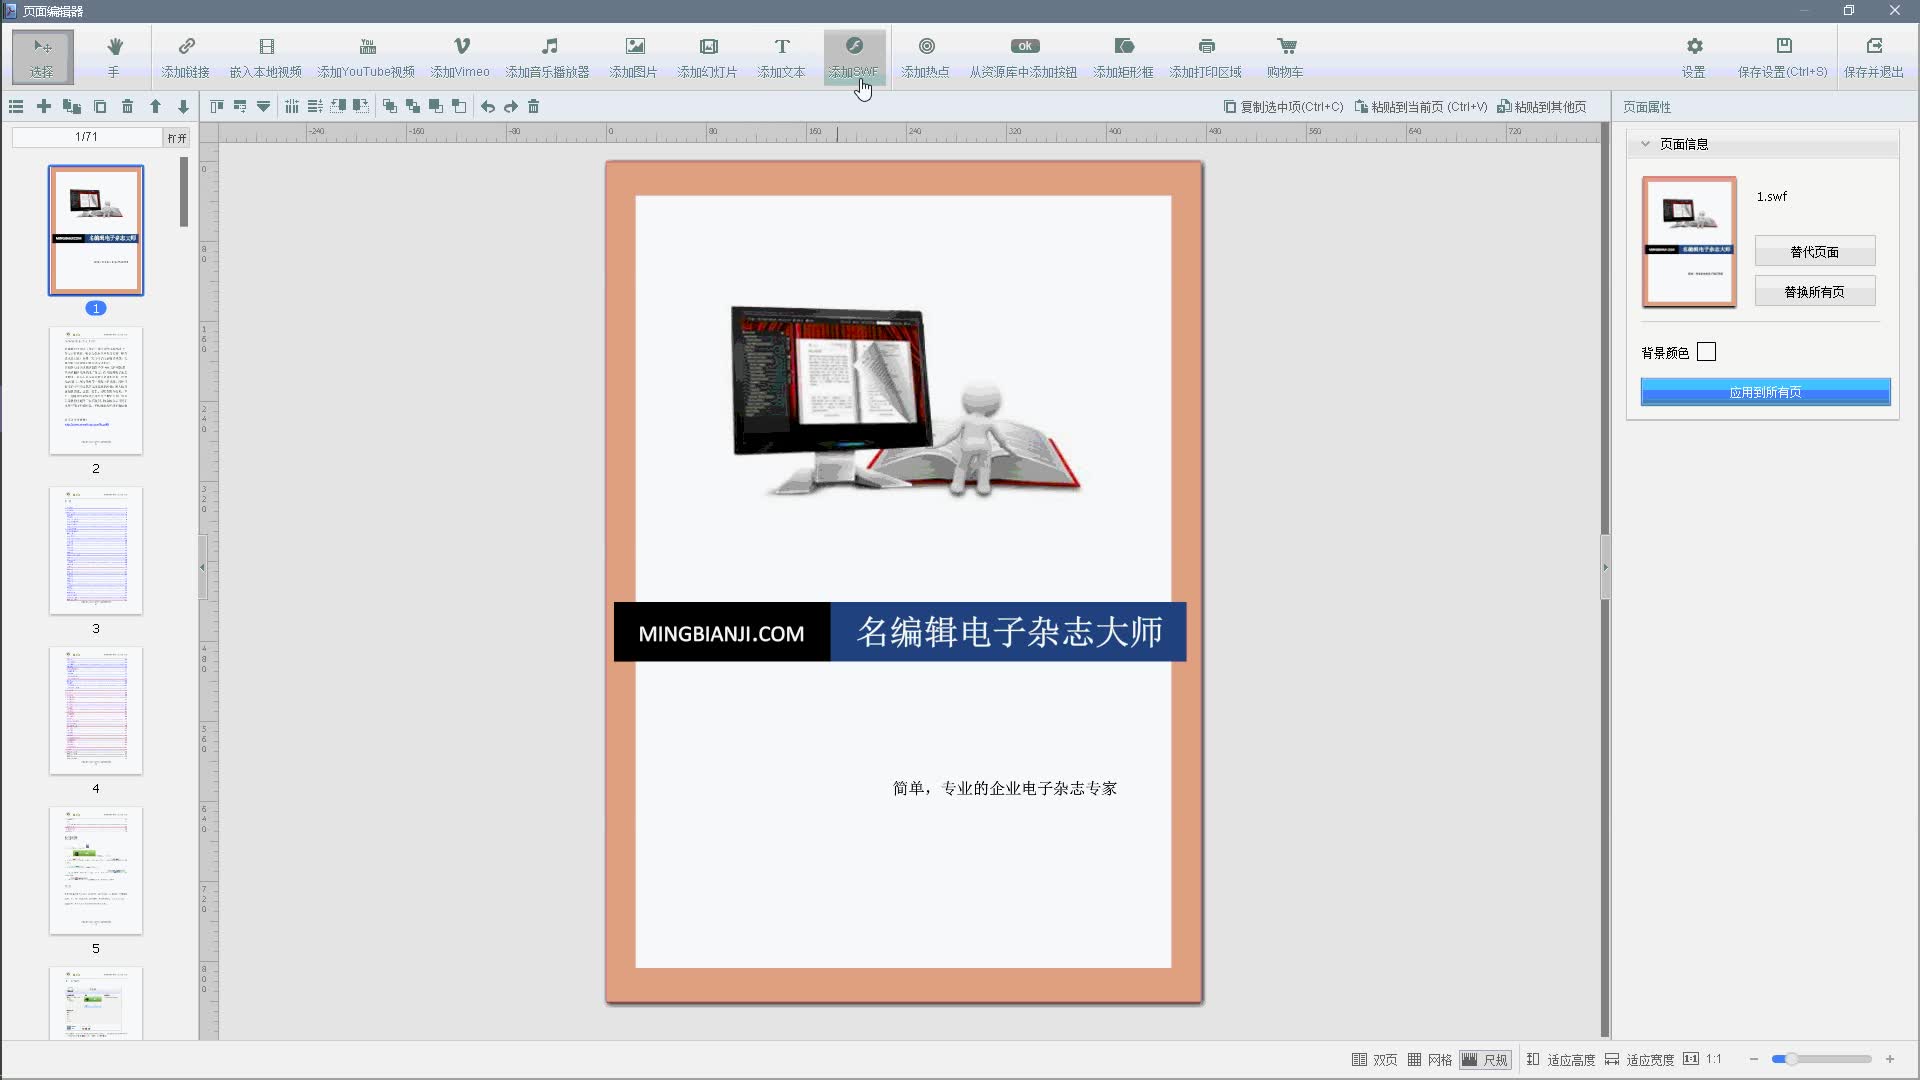This screenshot has height=1080, width=1920.
Task: Click the delete trash icon beside redo
Action: (x=534, y=106)
